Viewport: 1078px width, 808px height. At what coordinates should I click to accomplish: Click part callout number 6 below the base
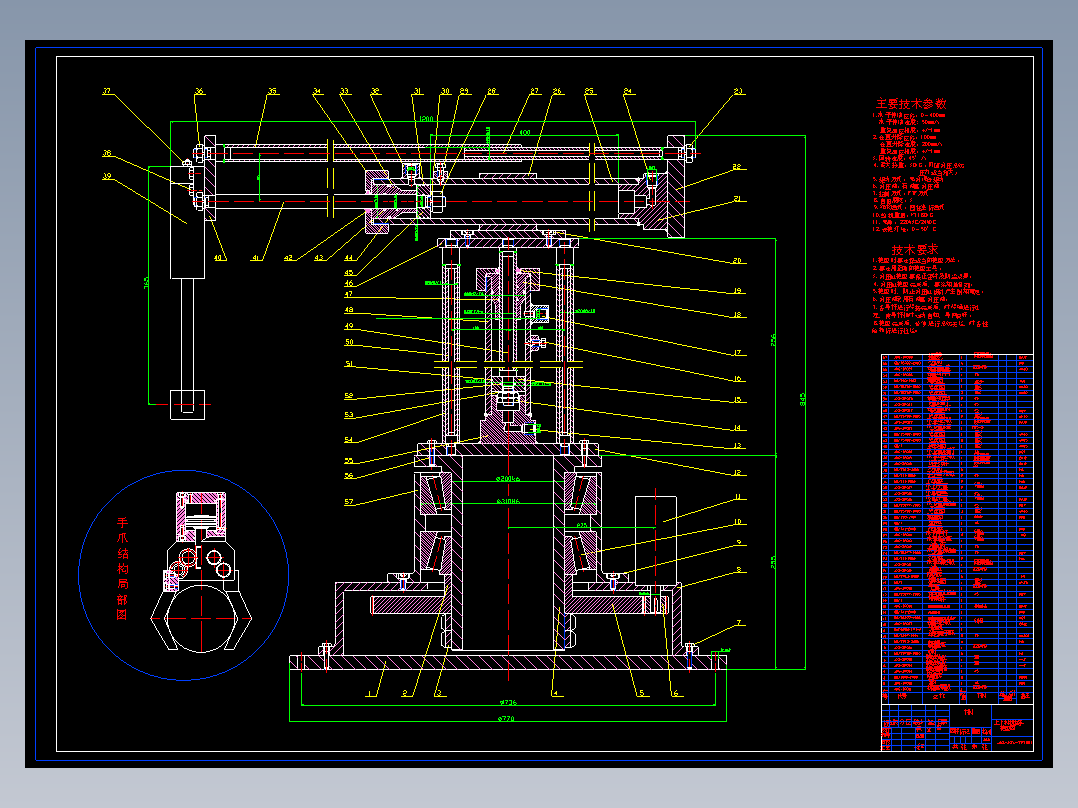pyautogui.click(x=675, y=693)
